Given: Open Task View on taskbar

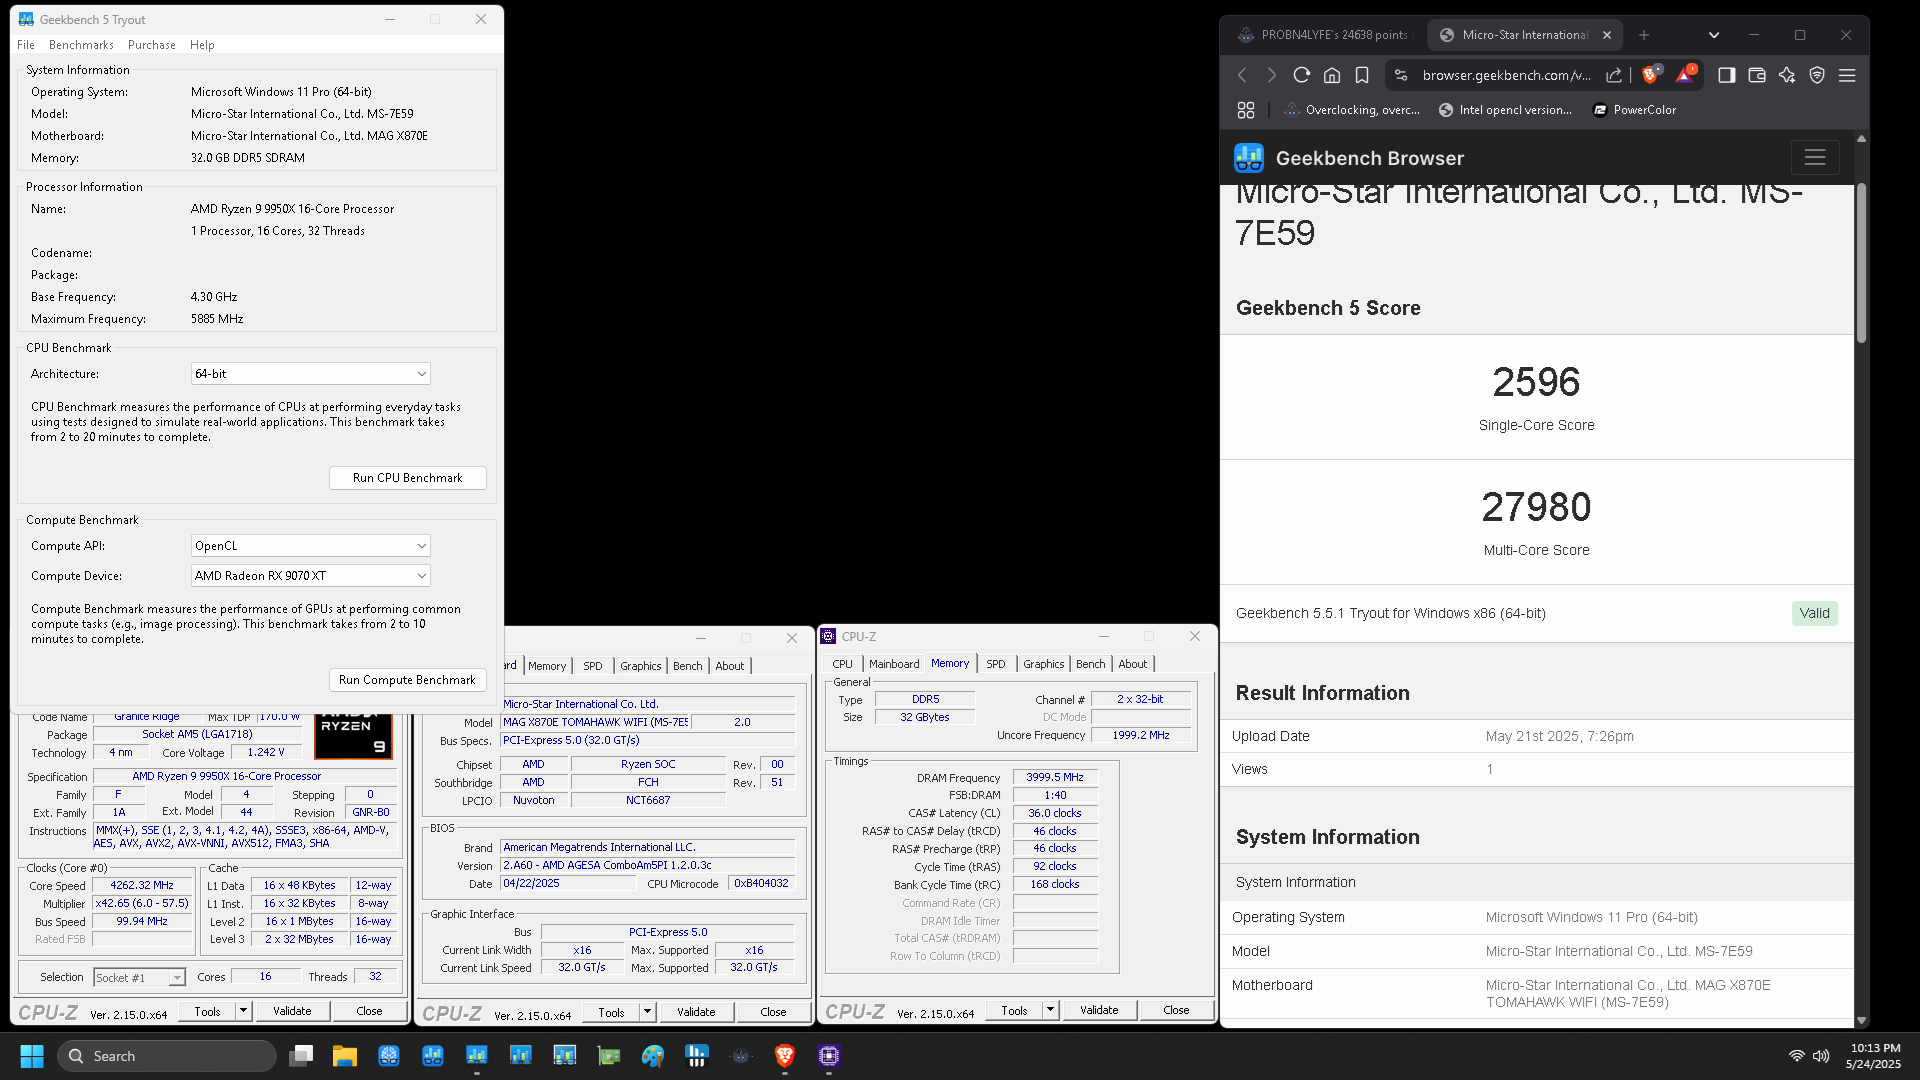Looking at the screenshot, I should (301, 1056).
